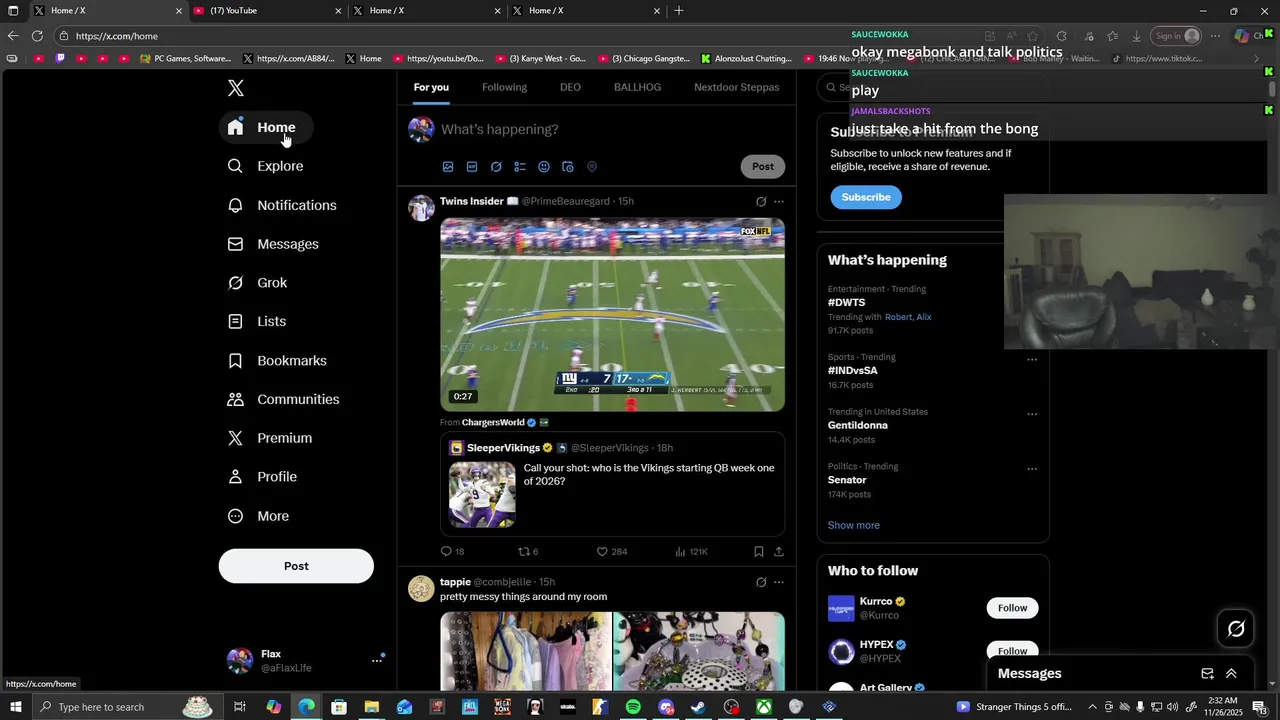The image size is (1280, 720).
Task: Share the Twins Insider post
Action: [x=779, y=551]
